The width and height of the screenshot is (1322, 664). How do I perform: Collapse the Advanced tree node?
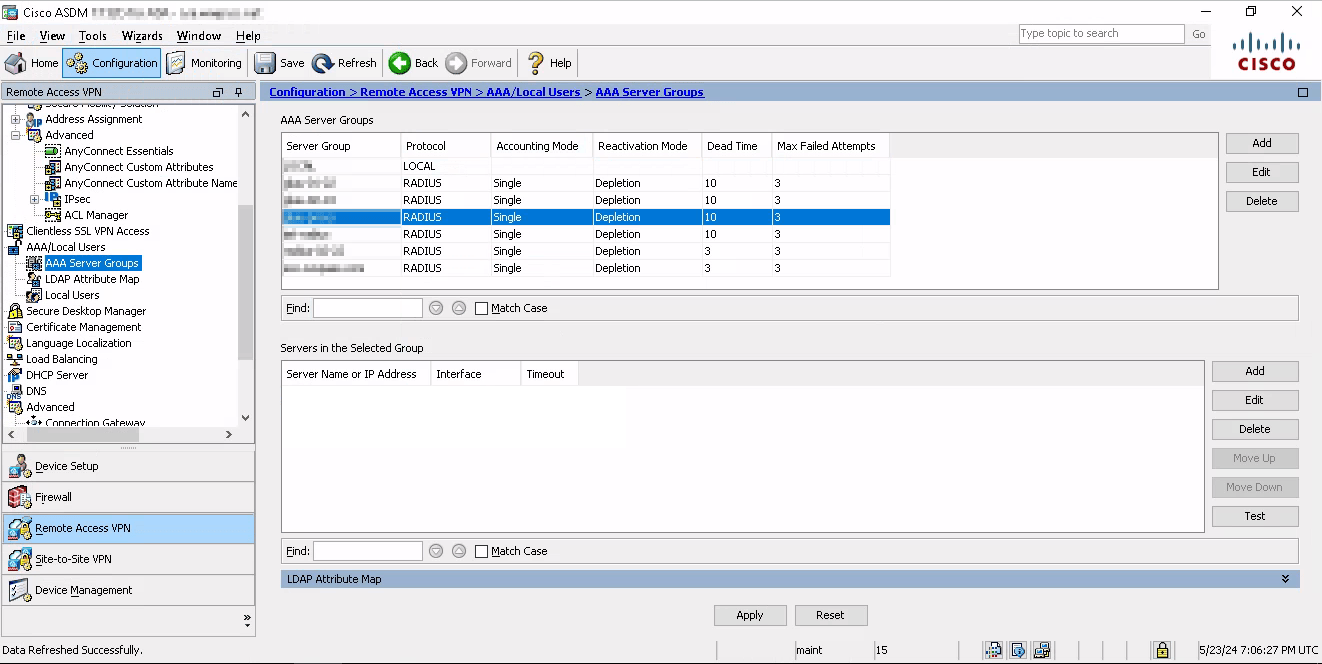16,135
